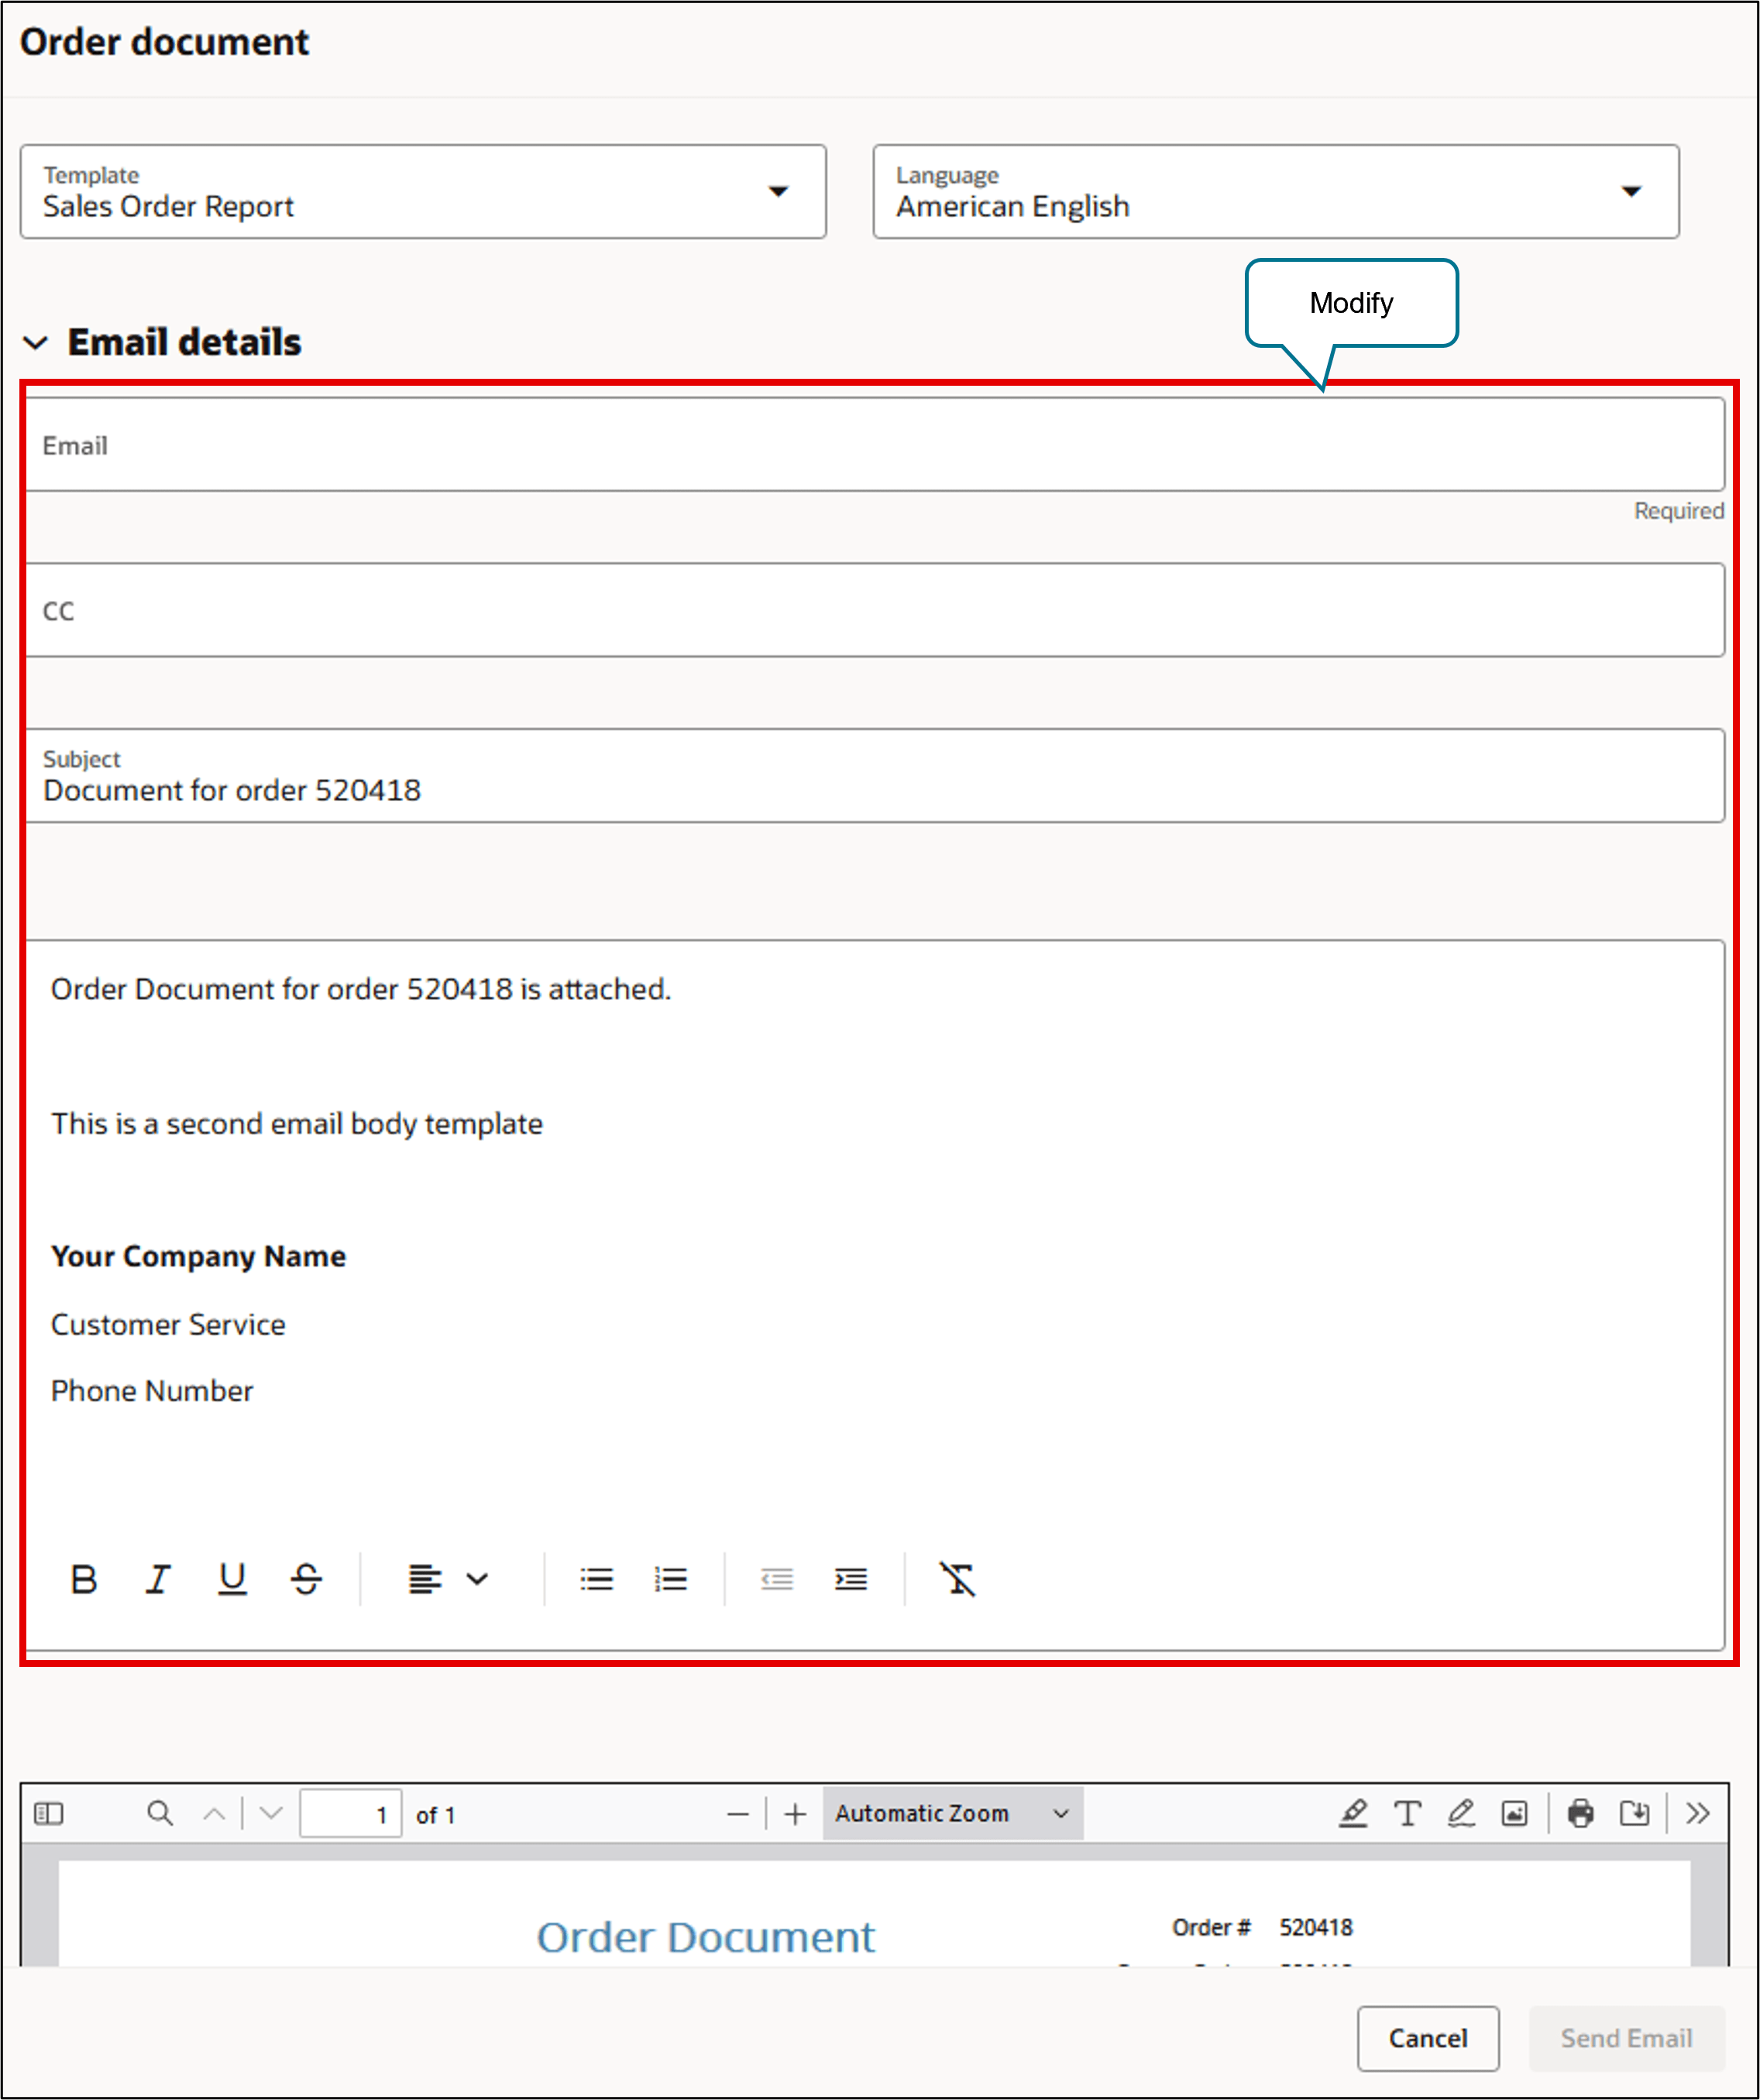Print the order document PDF
The height and width of the screenshot is (2100, 1760).
click(1580, 1813)
